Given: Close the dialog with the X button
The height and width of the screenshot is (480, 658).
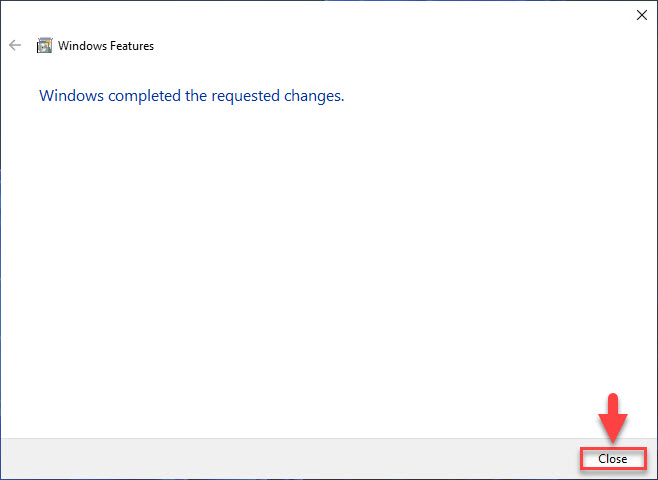Looking at the screenshot, I should click(640, 15).
